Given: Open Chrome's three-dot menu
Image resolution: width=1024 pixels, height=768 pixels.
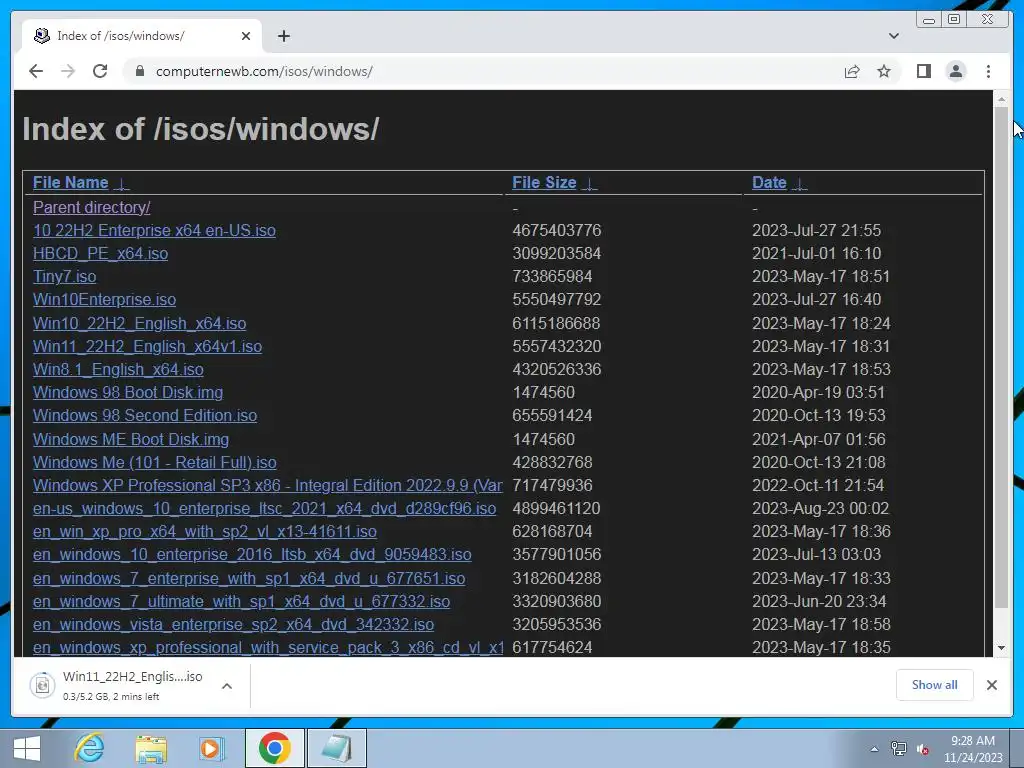Looking at the screenshot, I should click(988, 71).
